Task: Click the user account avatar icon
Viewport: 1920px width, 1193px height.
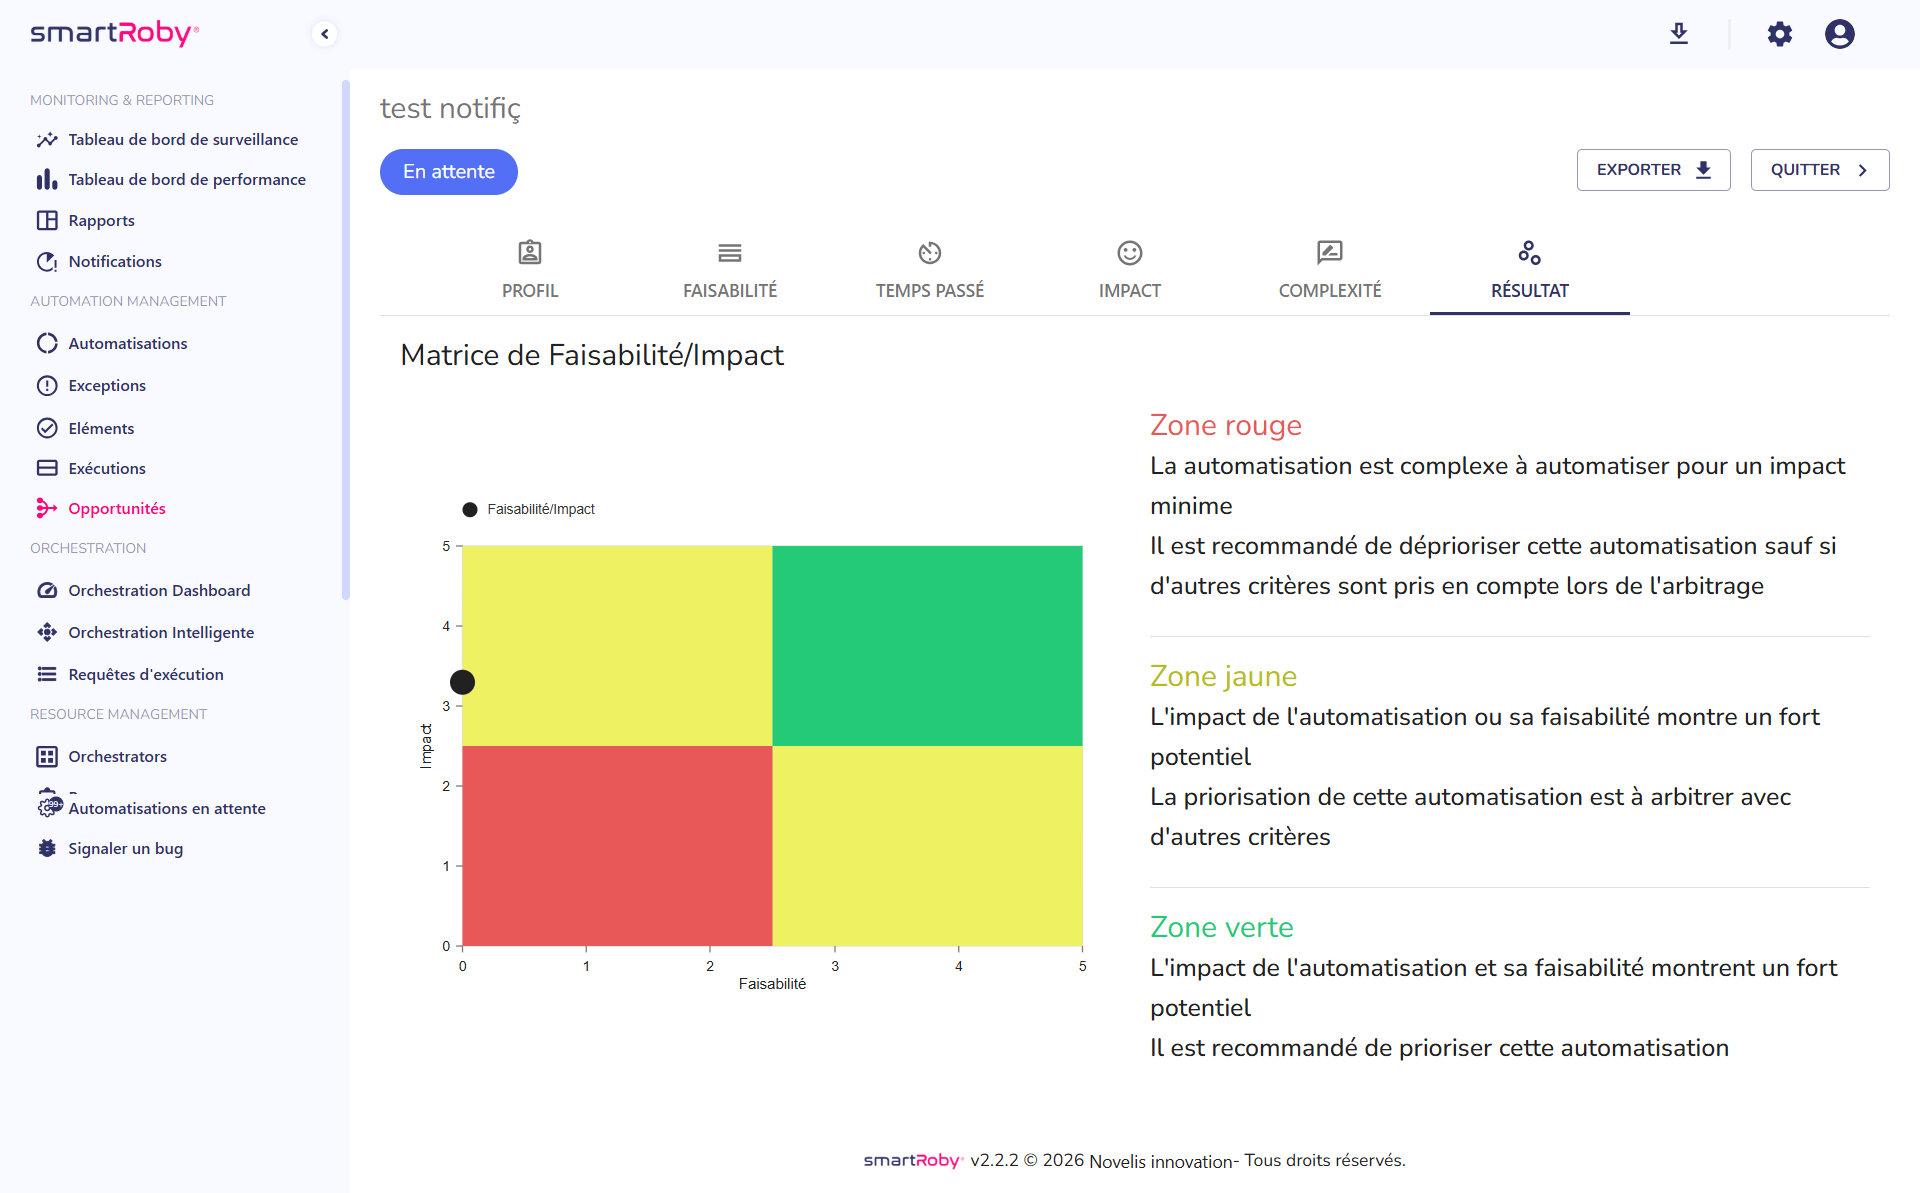Action: (1841, 33)
